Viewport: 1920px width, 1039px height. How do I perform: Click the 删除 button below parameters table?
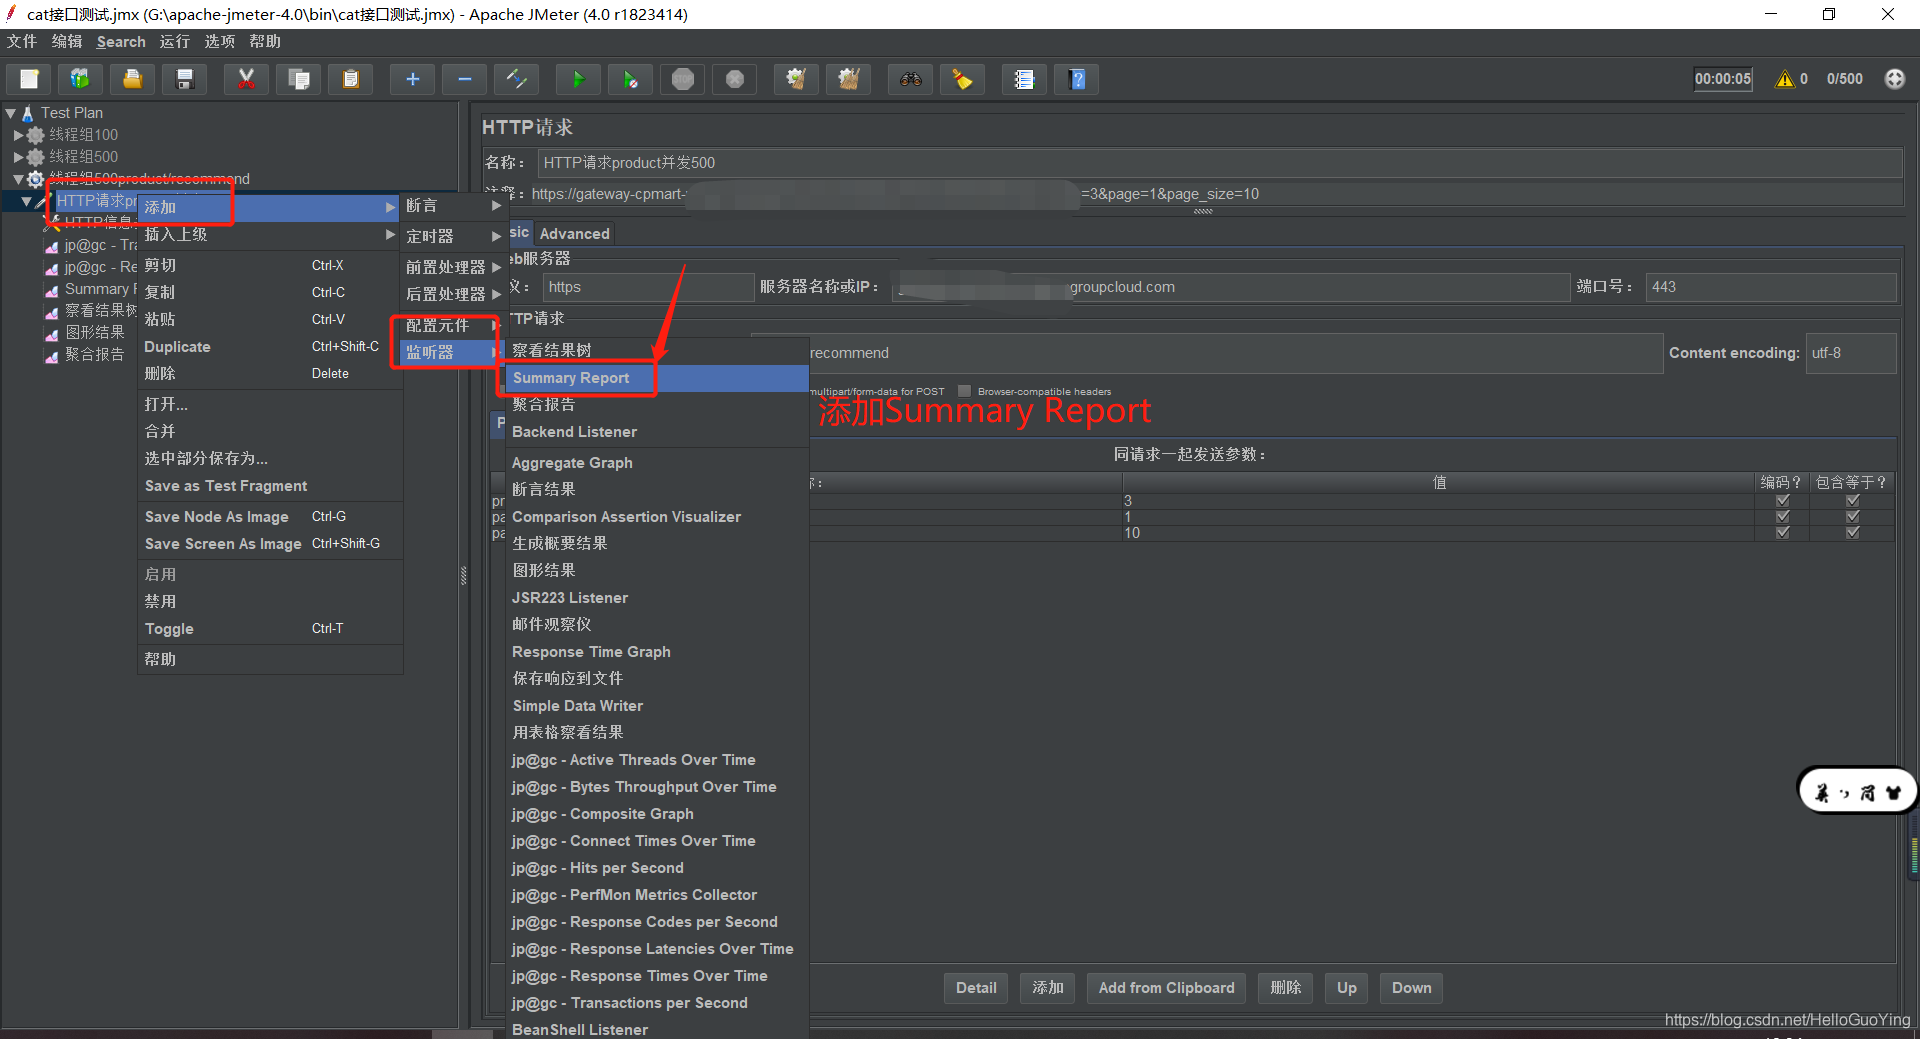[x=1286, y=988]
